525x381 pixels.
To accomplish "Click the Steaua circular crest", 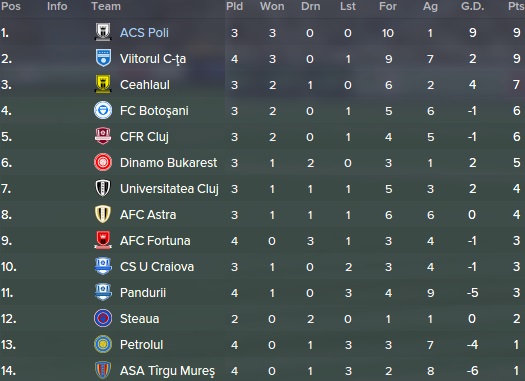I will click(103, 318).
